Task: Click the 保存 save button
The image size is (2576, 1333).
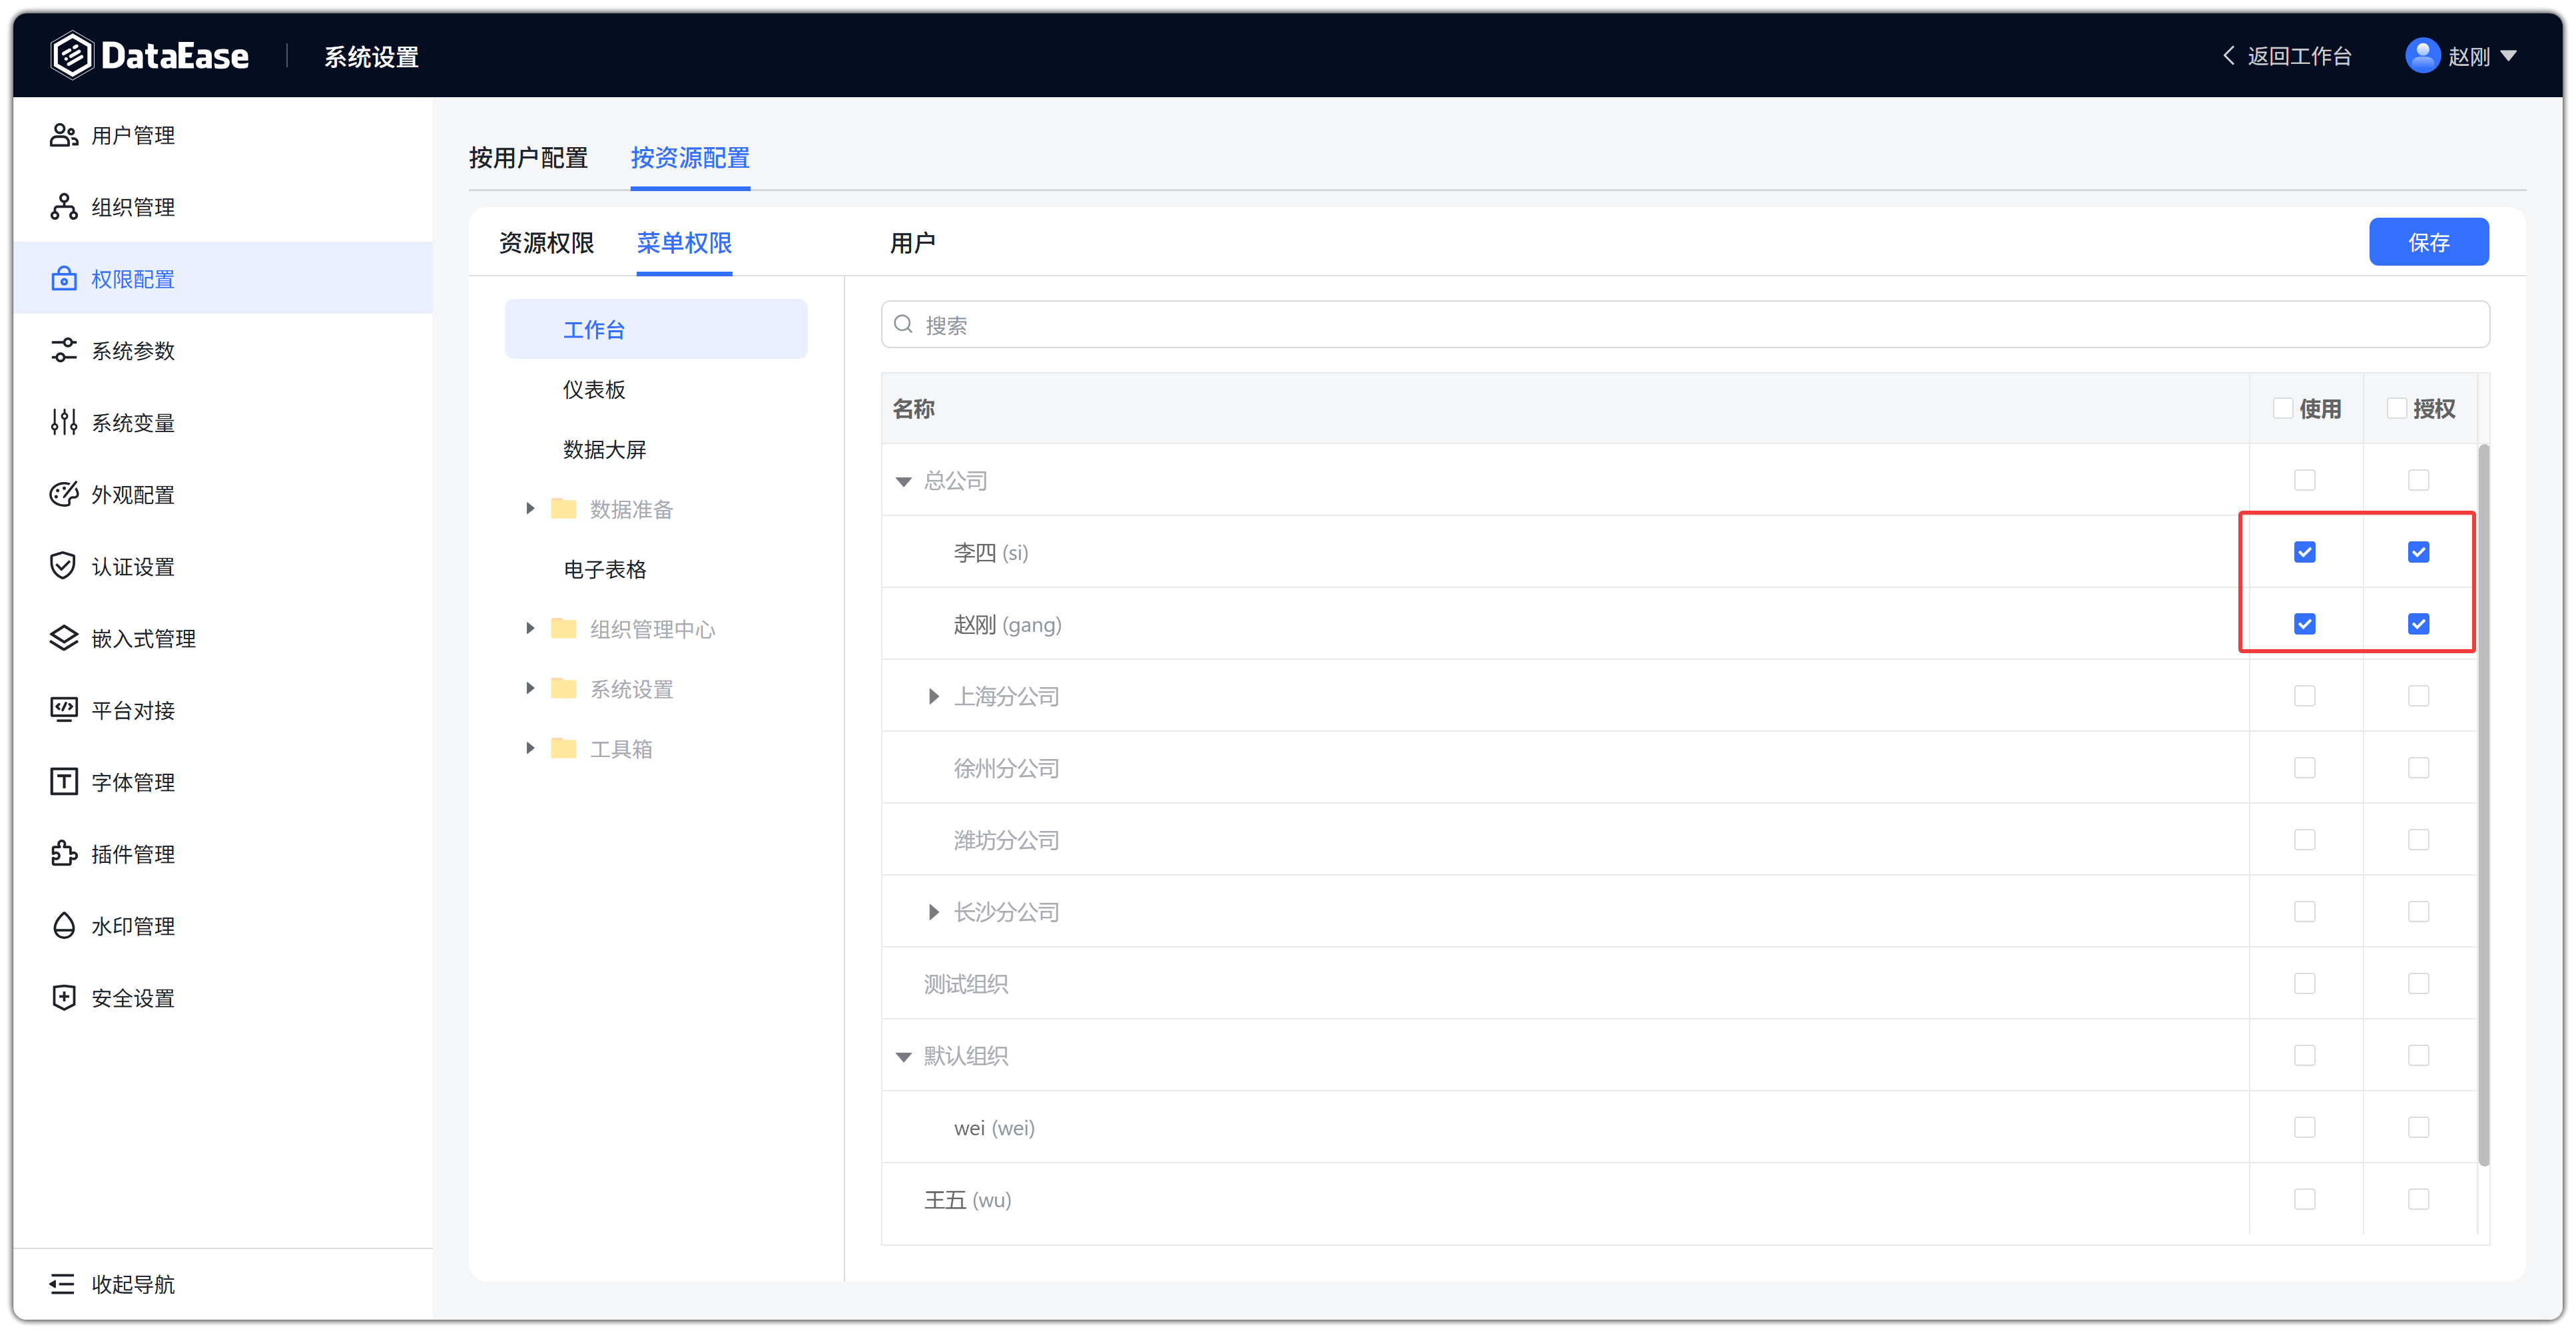Action: point(2428,242)
